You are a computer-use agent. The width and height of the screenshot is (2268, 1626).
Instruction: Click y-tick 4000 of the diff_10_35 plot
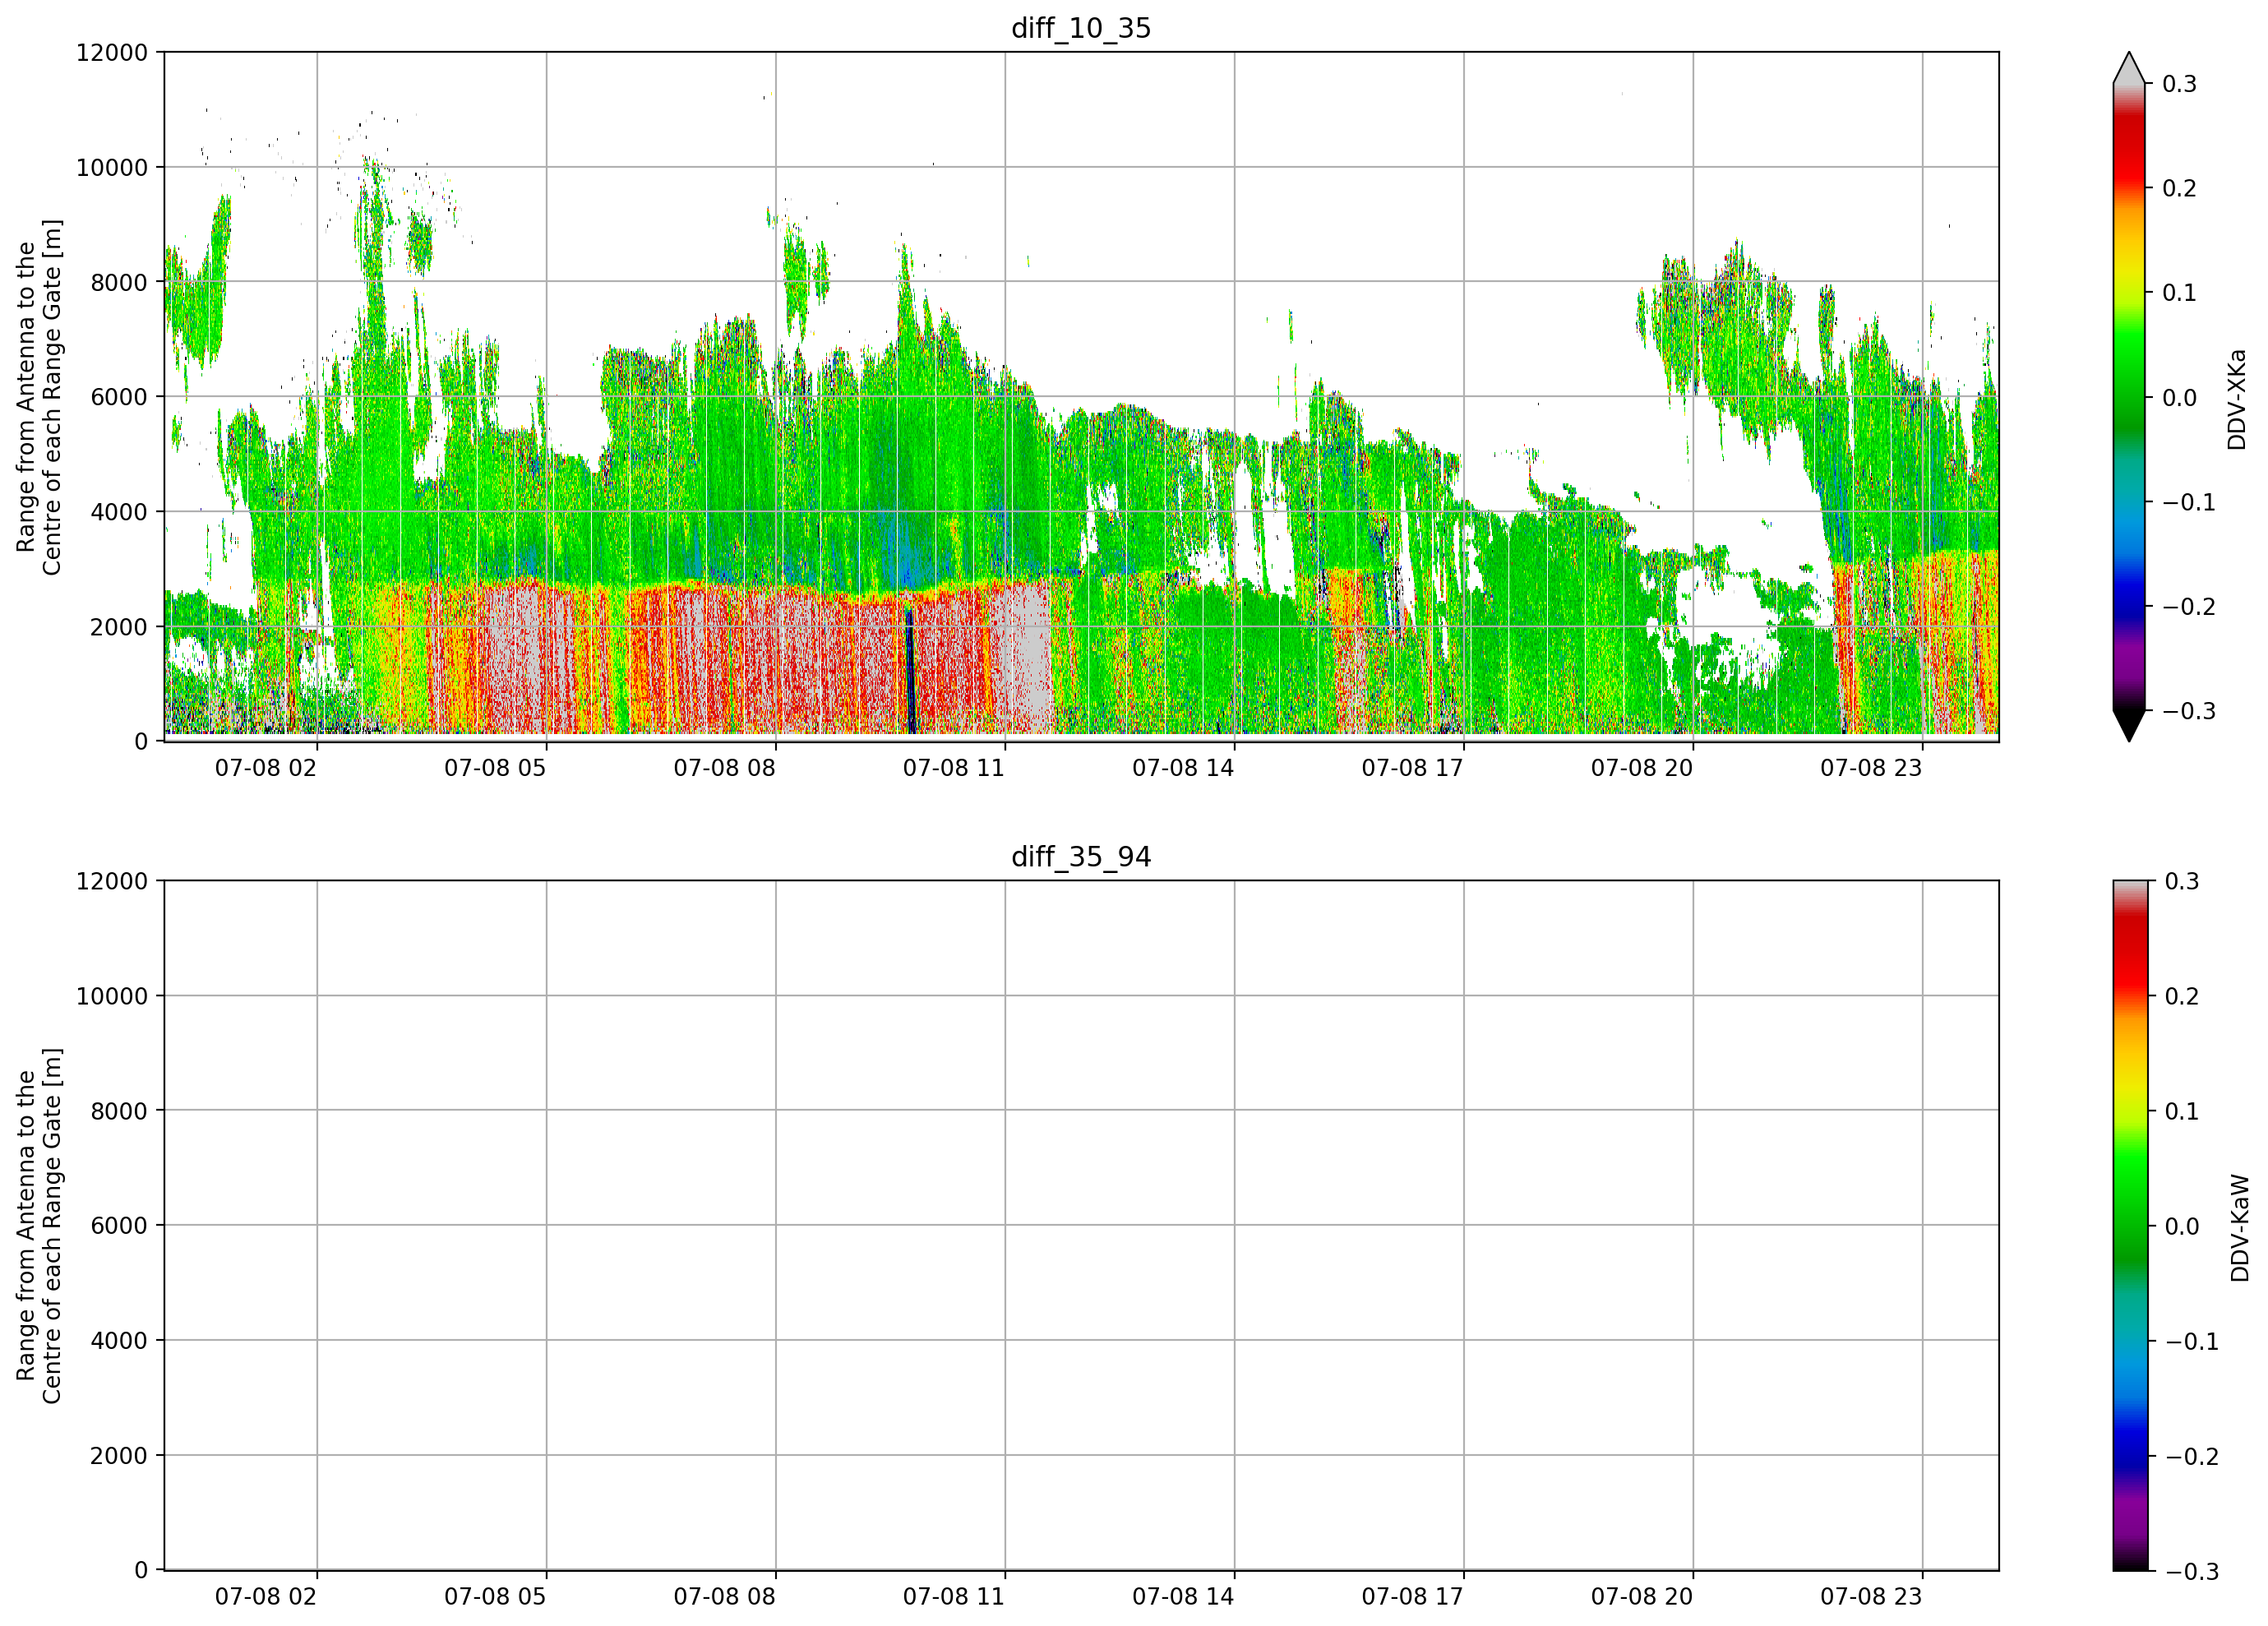(119, 512)
